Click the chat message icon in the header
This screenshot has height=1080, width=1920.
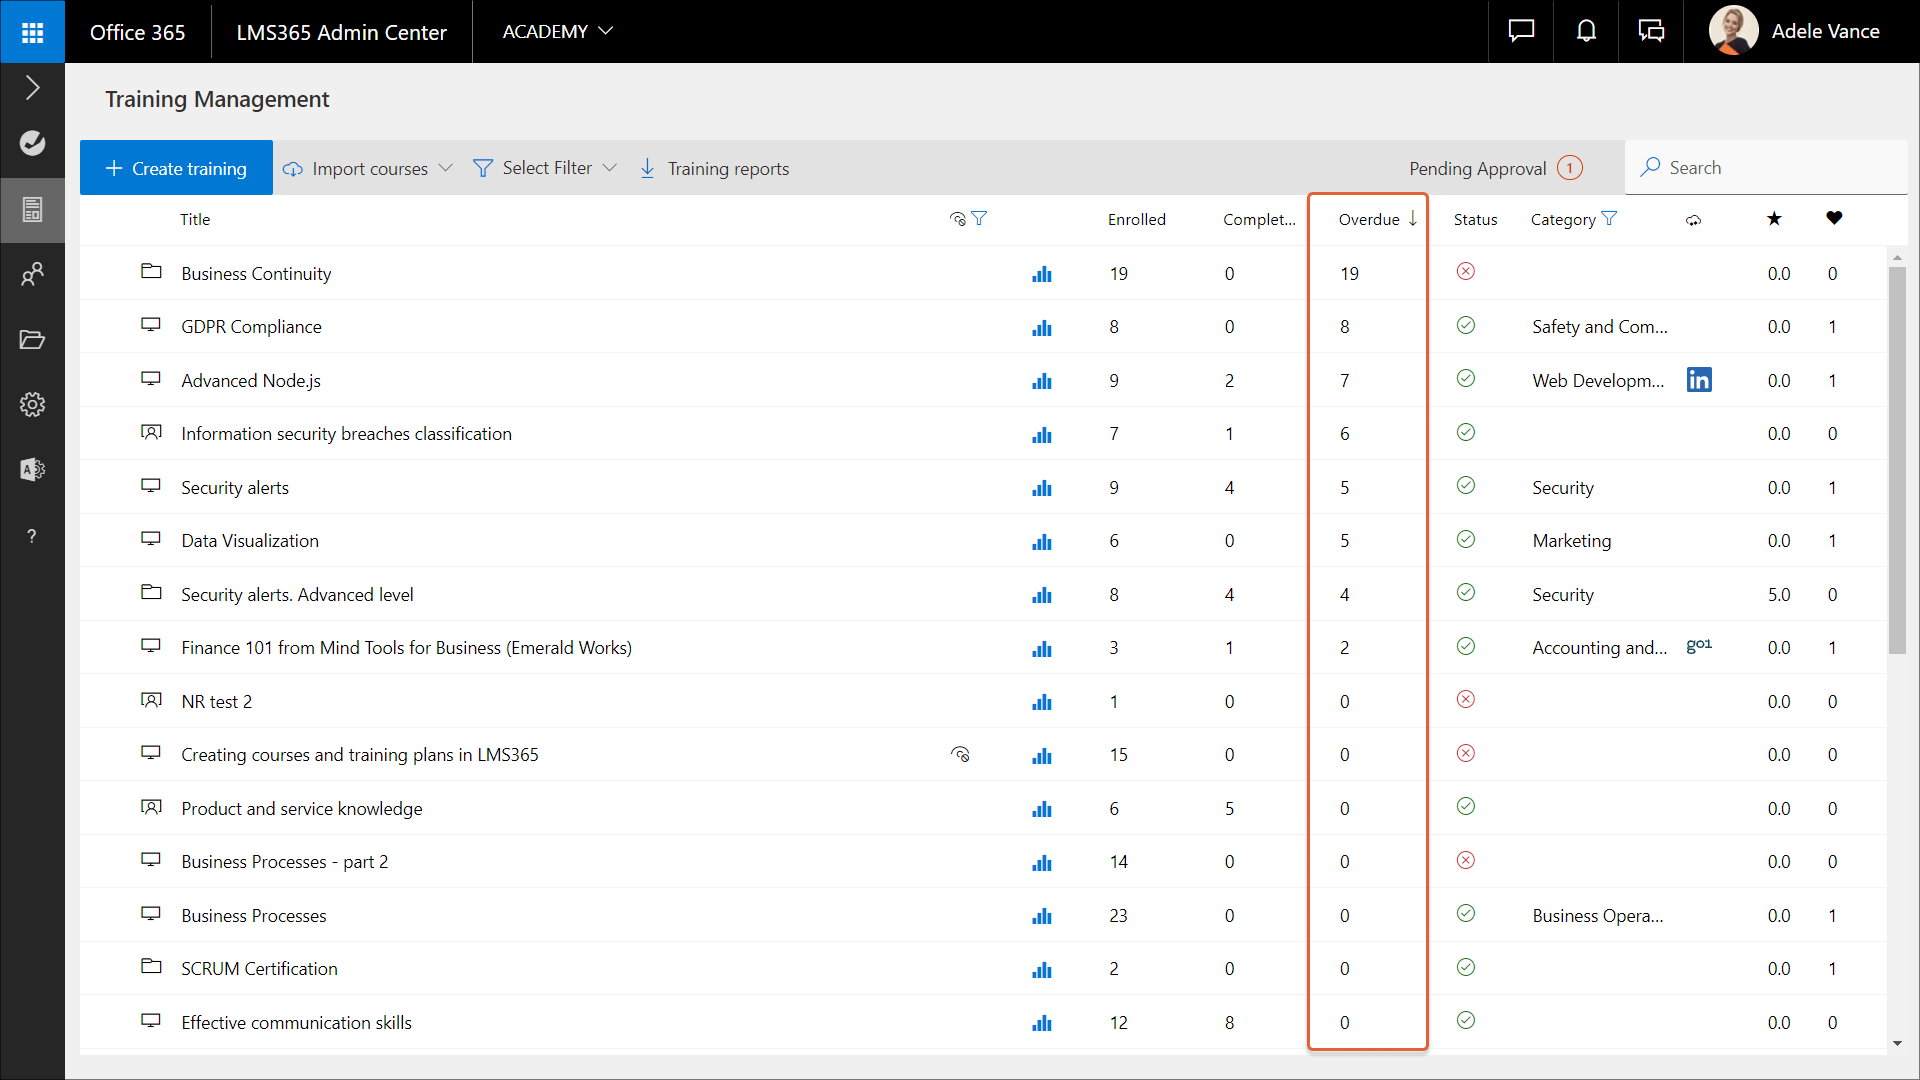click(x=1521, y=32)
